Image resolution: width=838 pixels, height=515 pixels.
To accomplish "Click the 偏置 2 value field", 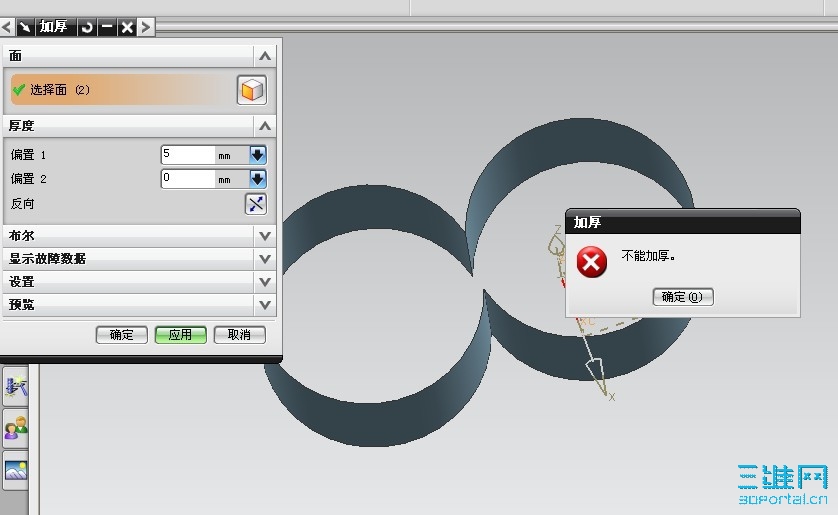I will tap(188, 178).
